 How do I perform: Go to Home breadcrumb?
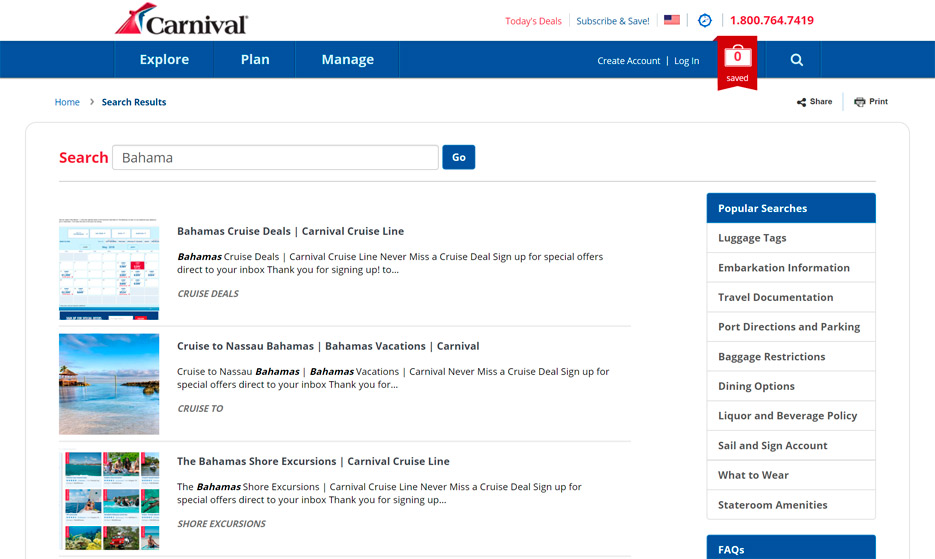pyautogui.click(x=67, y=102)
